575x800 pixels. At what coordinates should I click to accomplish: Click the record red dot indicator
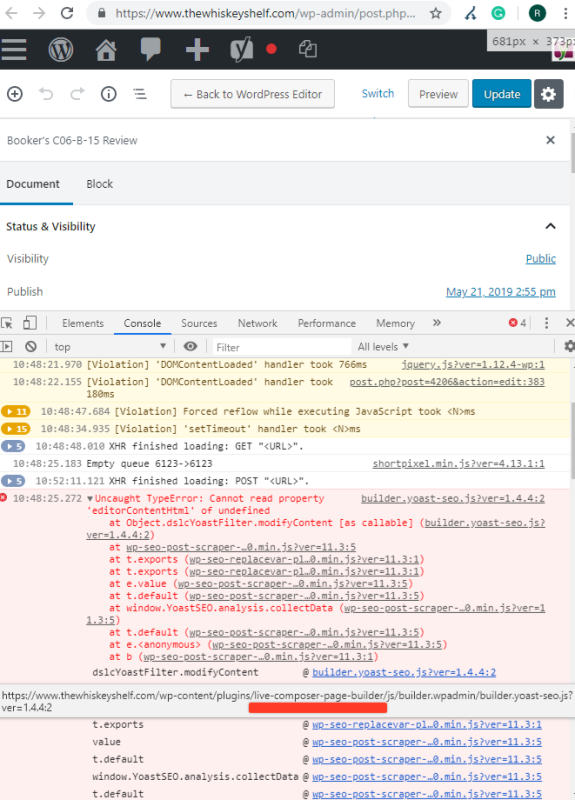pos(271,49)
